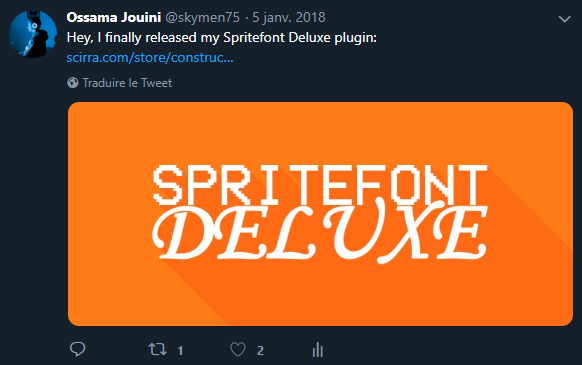Click the like count number 2

(260, 351)
